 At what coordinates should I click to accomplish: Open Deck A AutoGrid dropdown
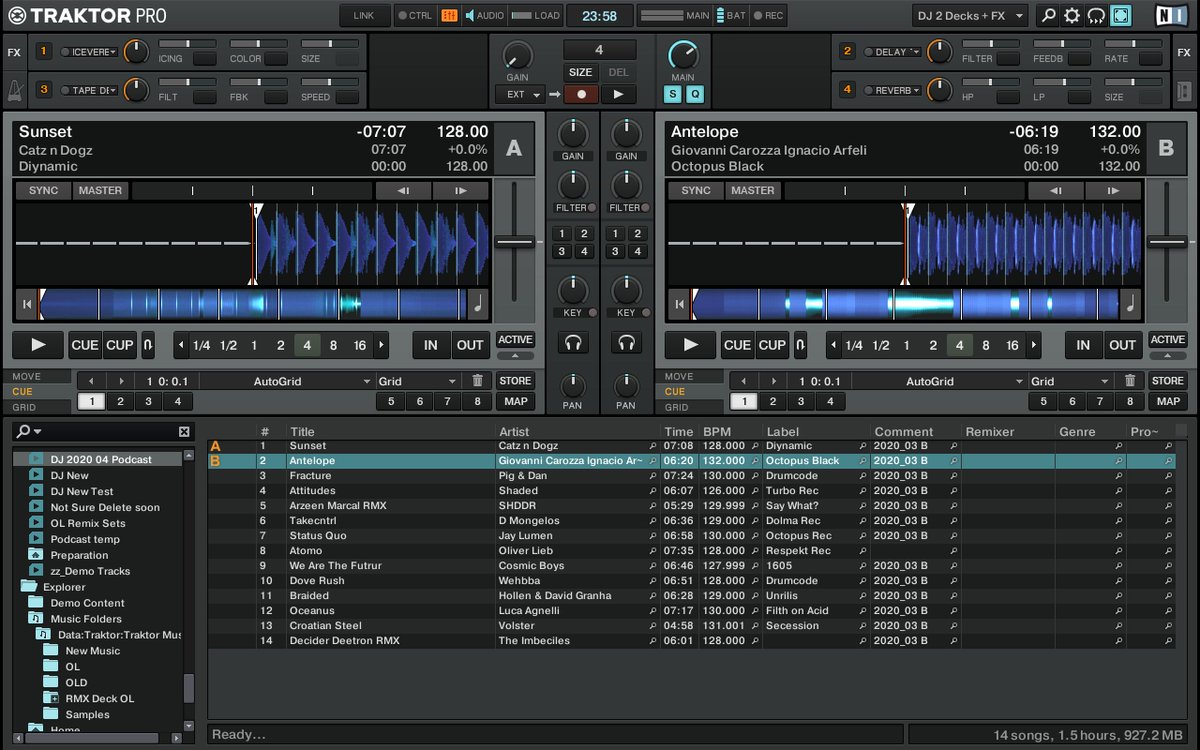click(285, 381)
